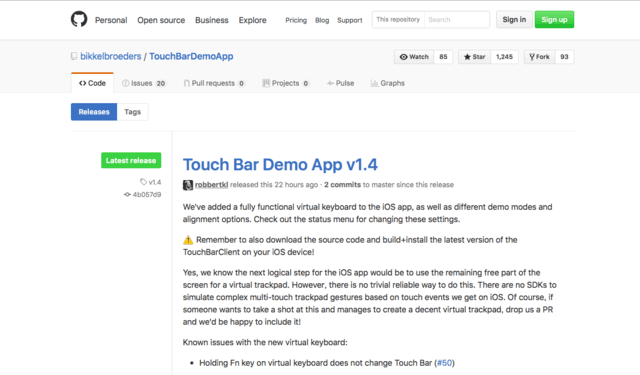Open the Pull requests tab
This screenshot has width=640, height=375.
tap(214, 83)
